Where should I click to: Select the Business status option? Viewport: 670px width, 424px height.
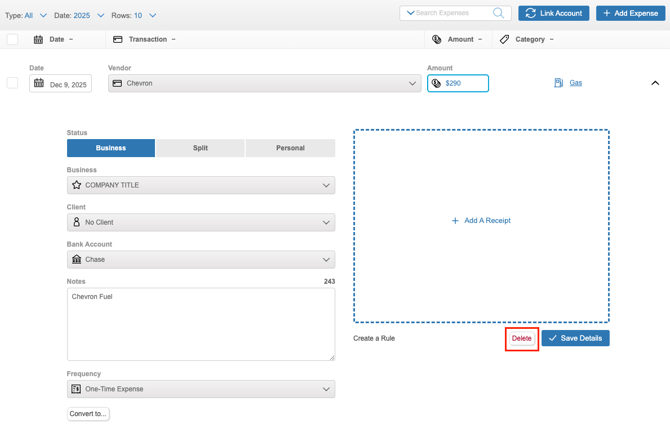[111, 148]
